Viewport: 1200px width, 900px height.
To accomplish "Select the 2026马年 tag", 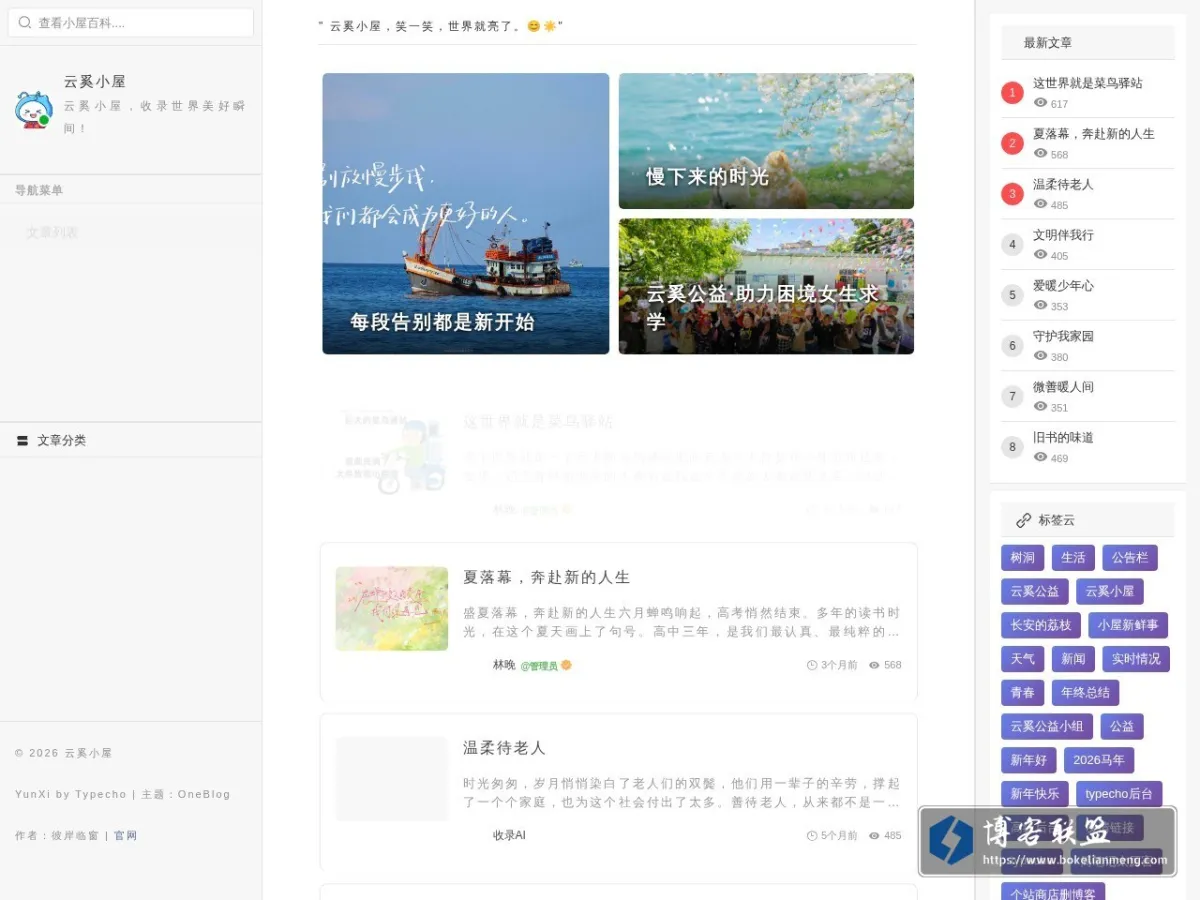I will coord(1099,760).
